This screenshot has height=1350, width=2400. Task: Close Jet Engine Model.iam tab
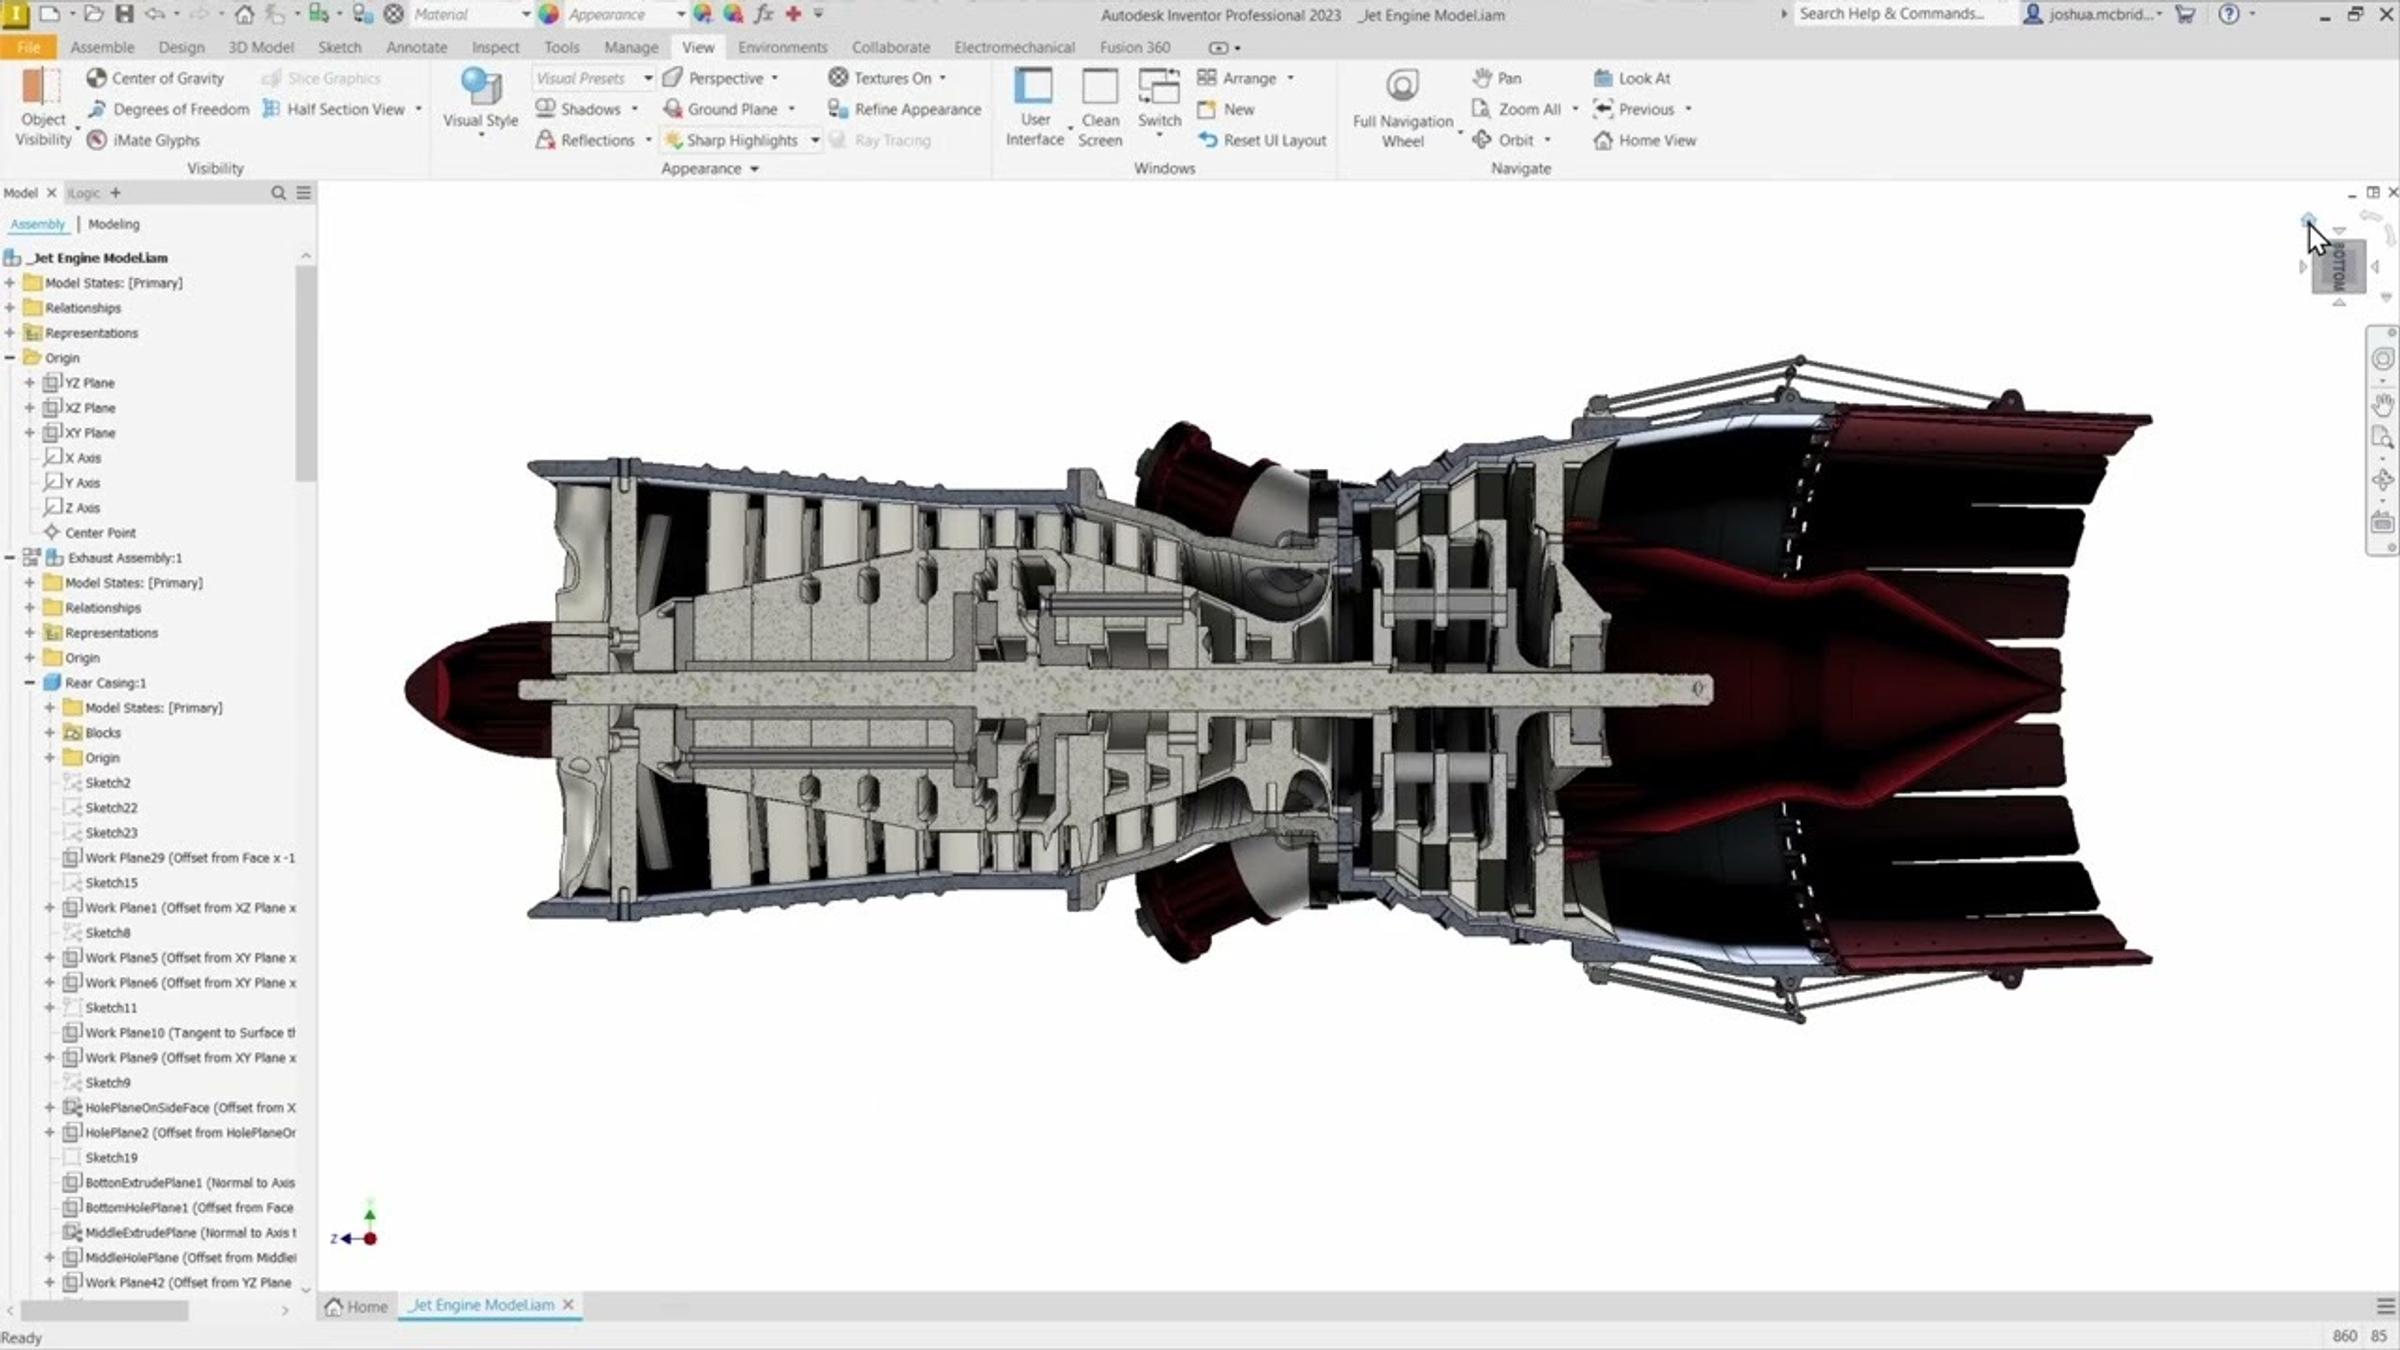[x=568, y=1305]
